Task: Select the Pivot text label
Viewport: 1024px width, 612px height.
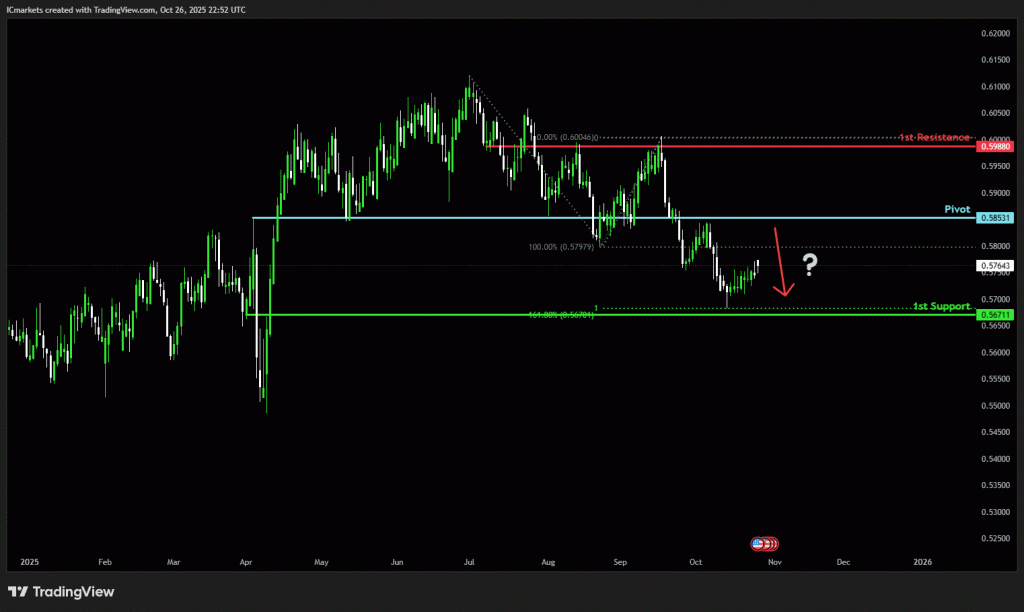Action: pyautogui.click(x=957, y=209)
